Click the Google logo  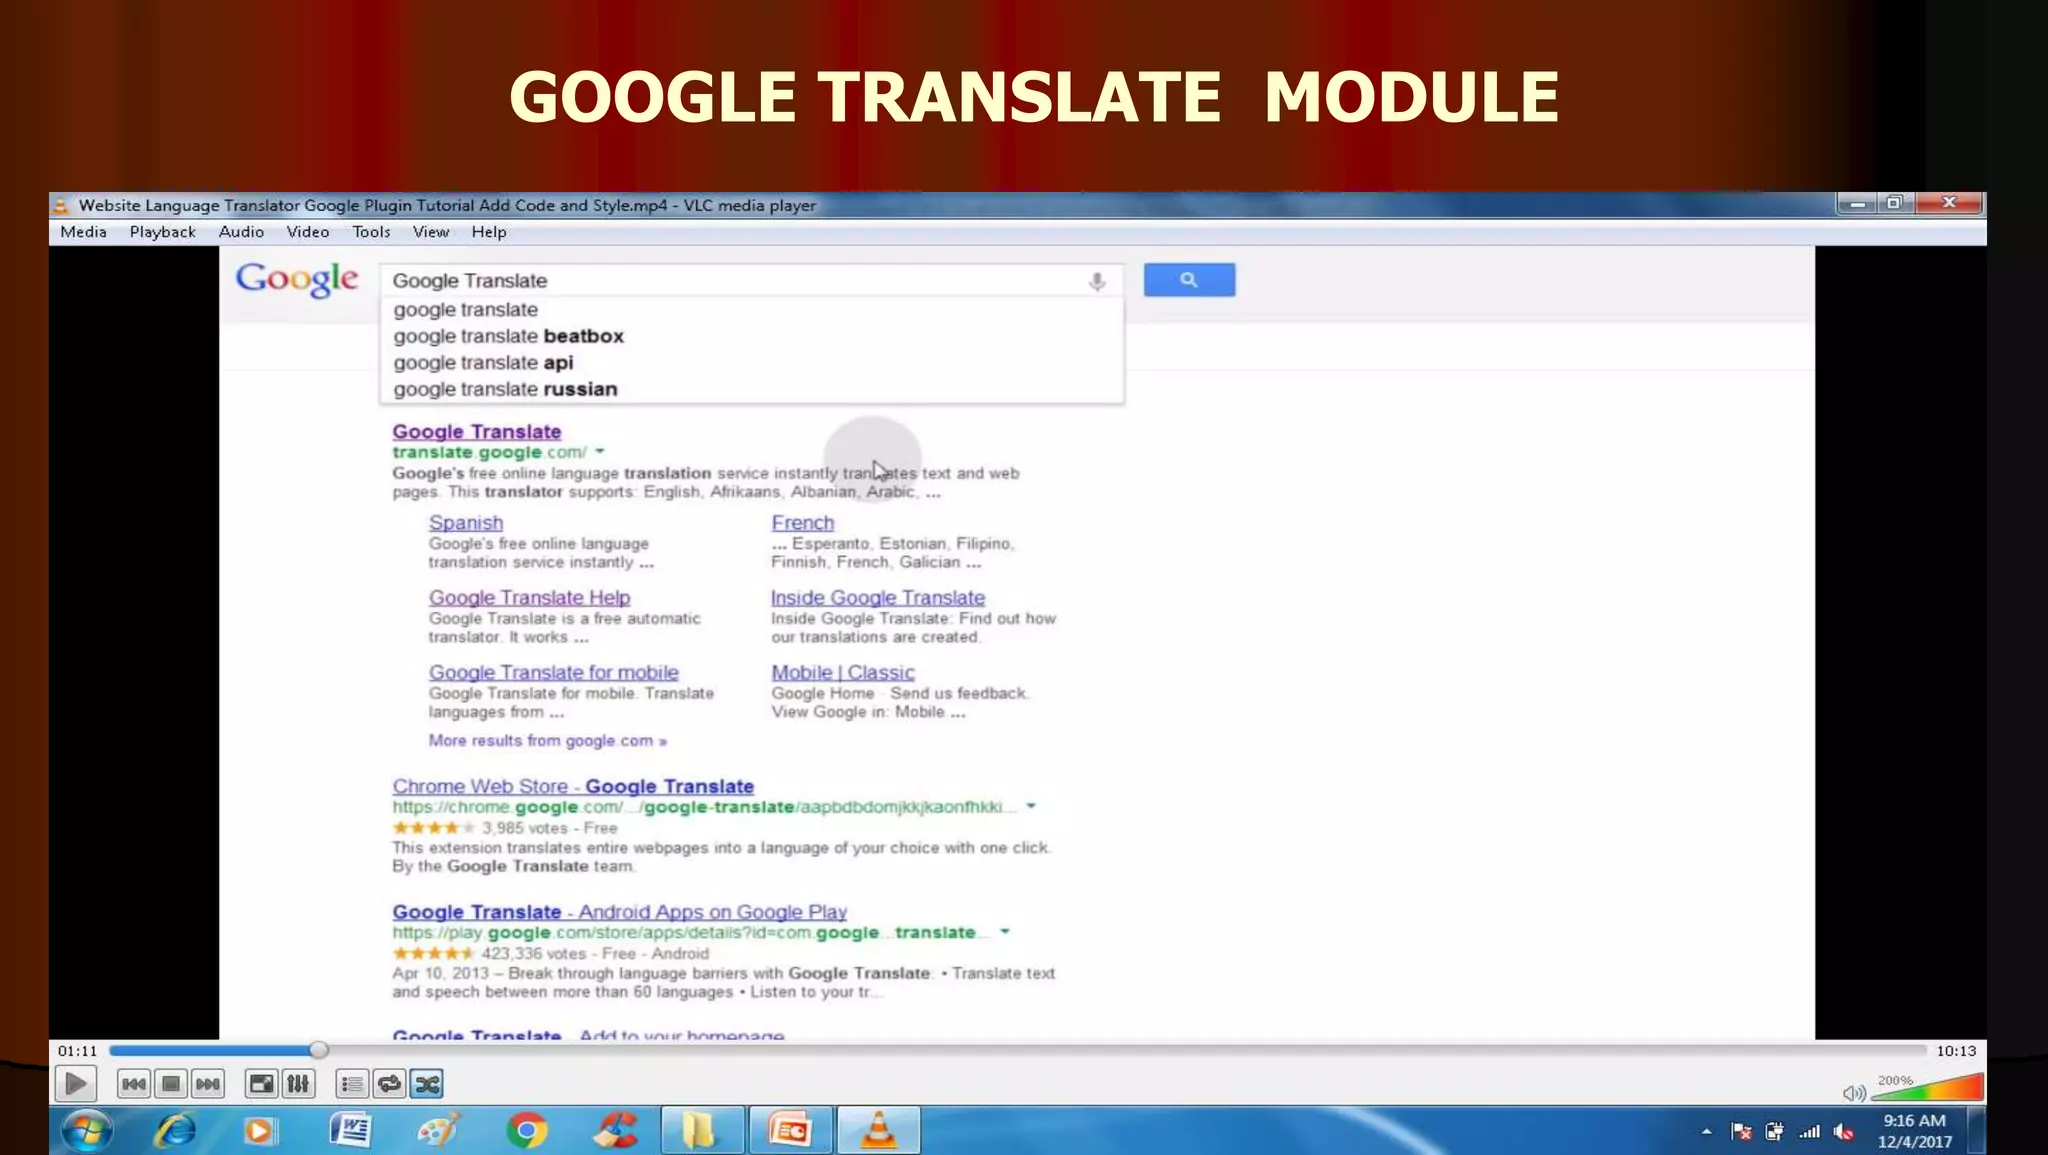(297, 280)
